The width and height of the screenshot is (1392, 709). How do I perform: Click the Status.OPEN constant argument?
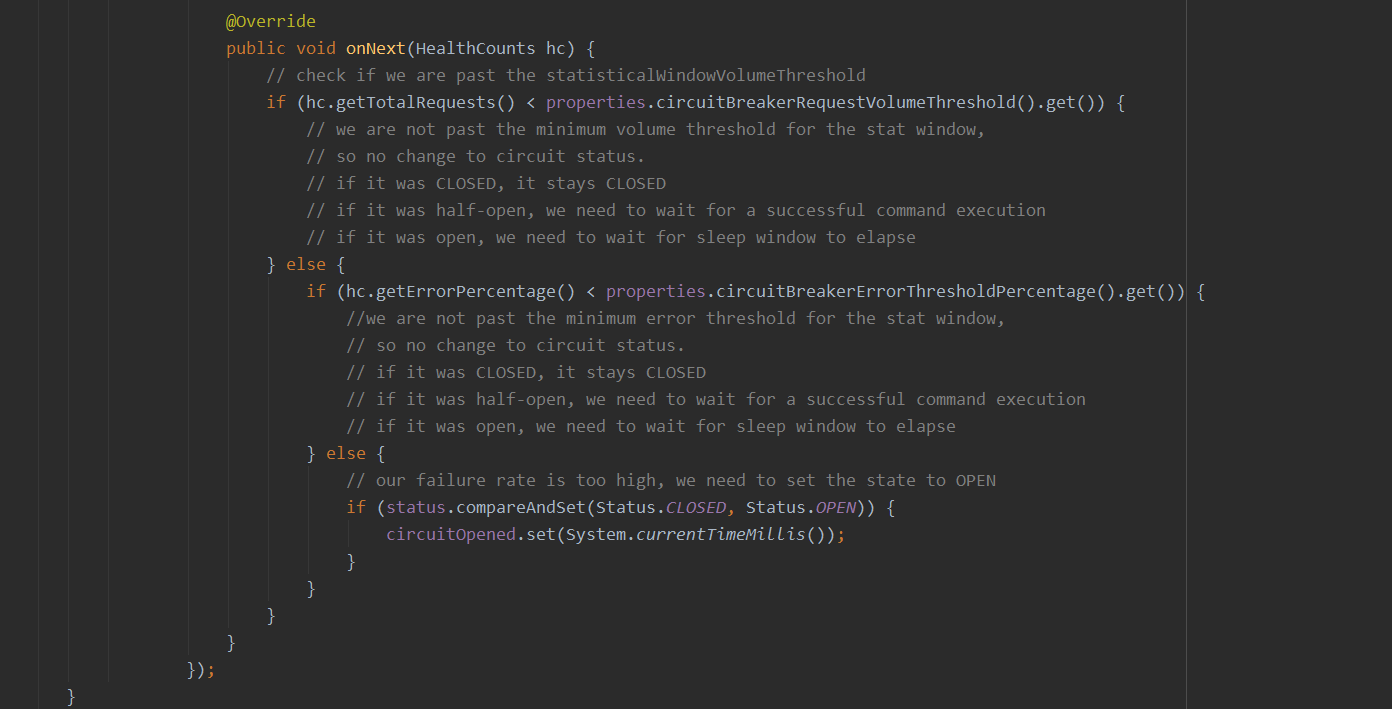click(x=801, y=507)
